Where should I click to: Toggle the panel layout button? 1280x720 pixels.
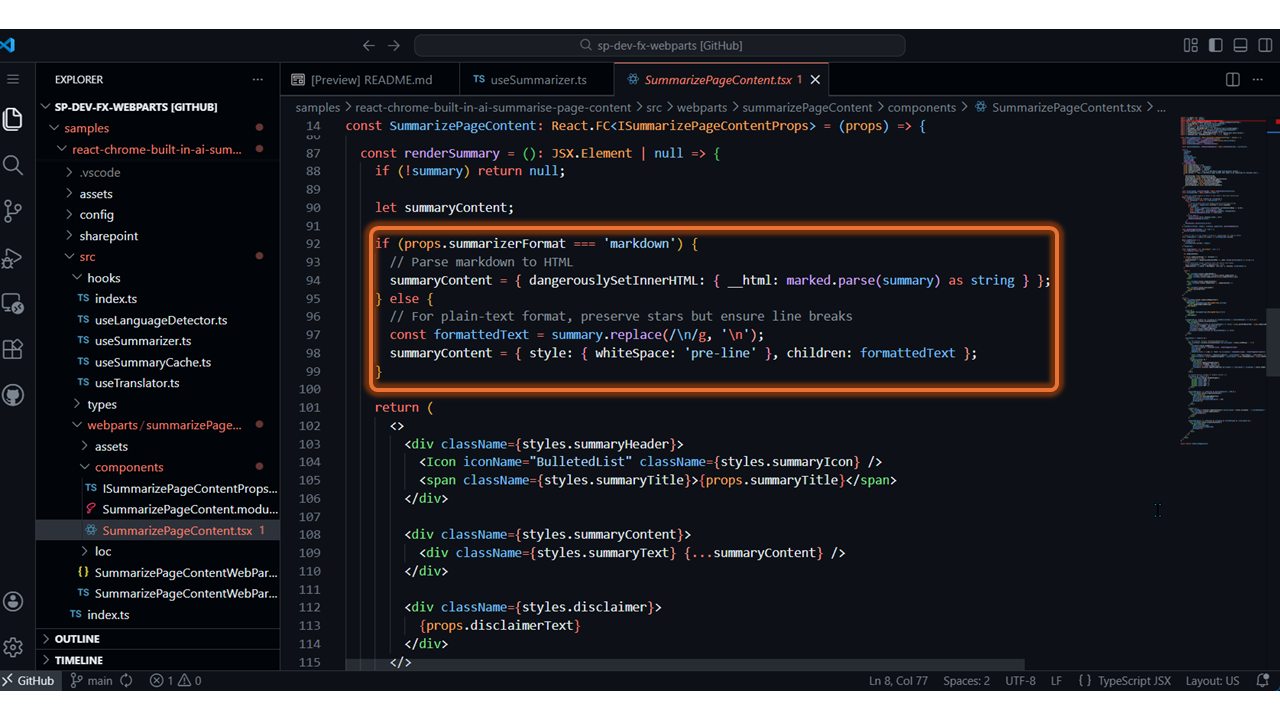point(1240,45)
